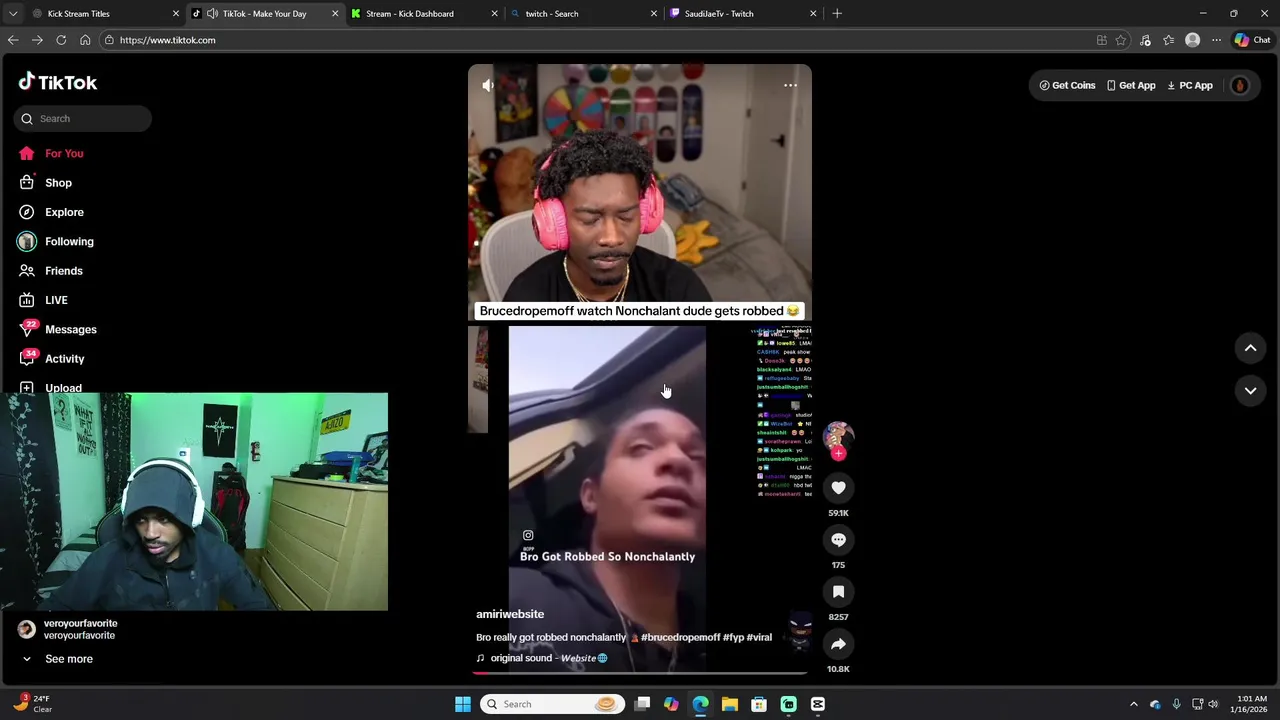Seek on the video progress bar
Image resolution: width=1280 pixels, height=720 pixels.
coord(640,673)
